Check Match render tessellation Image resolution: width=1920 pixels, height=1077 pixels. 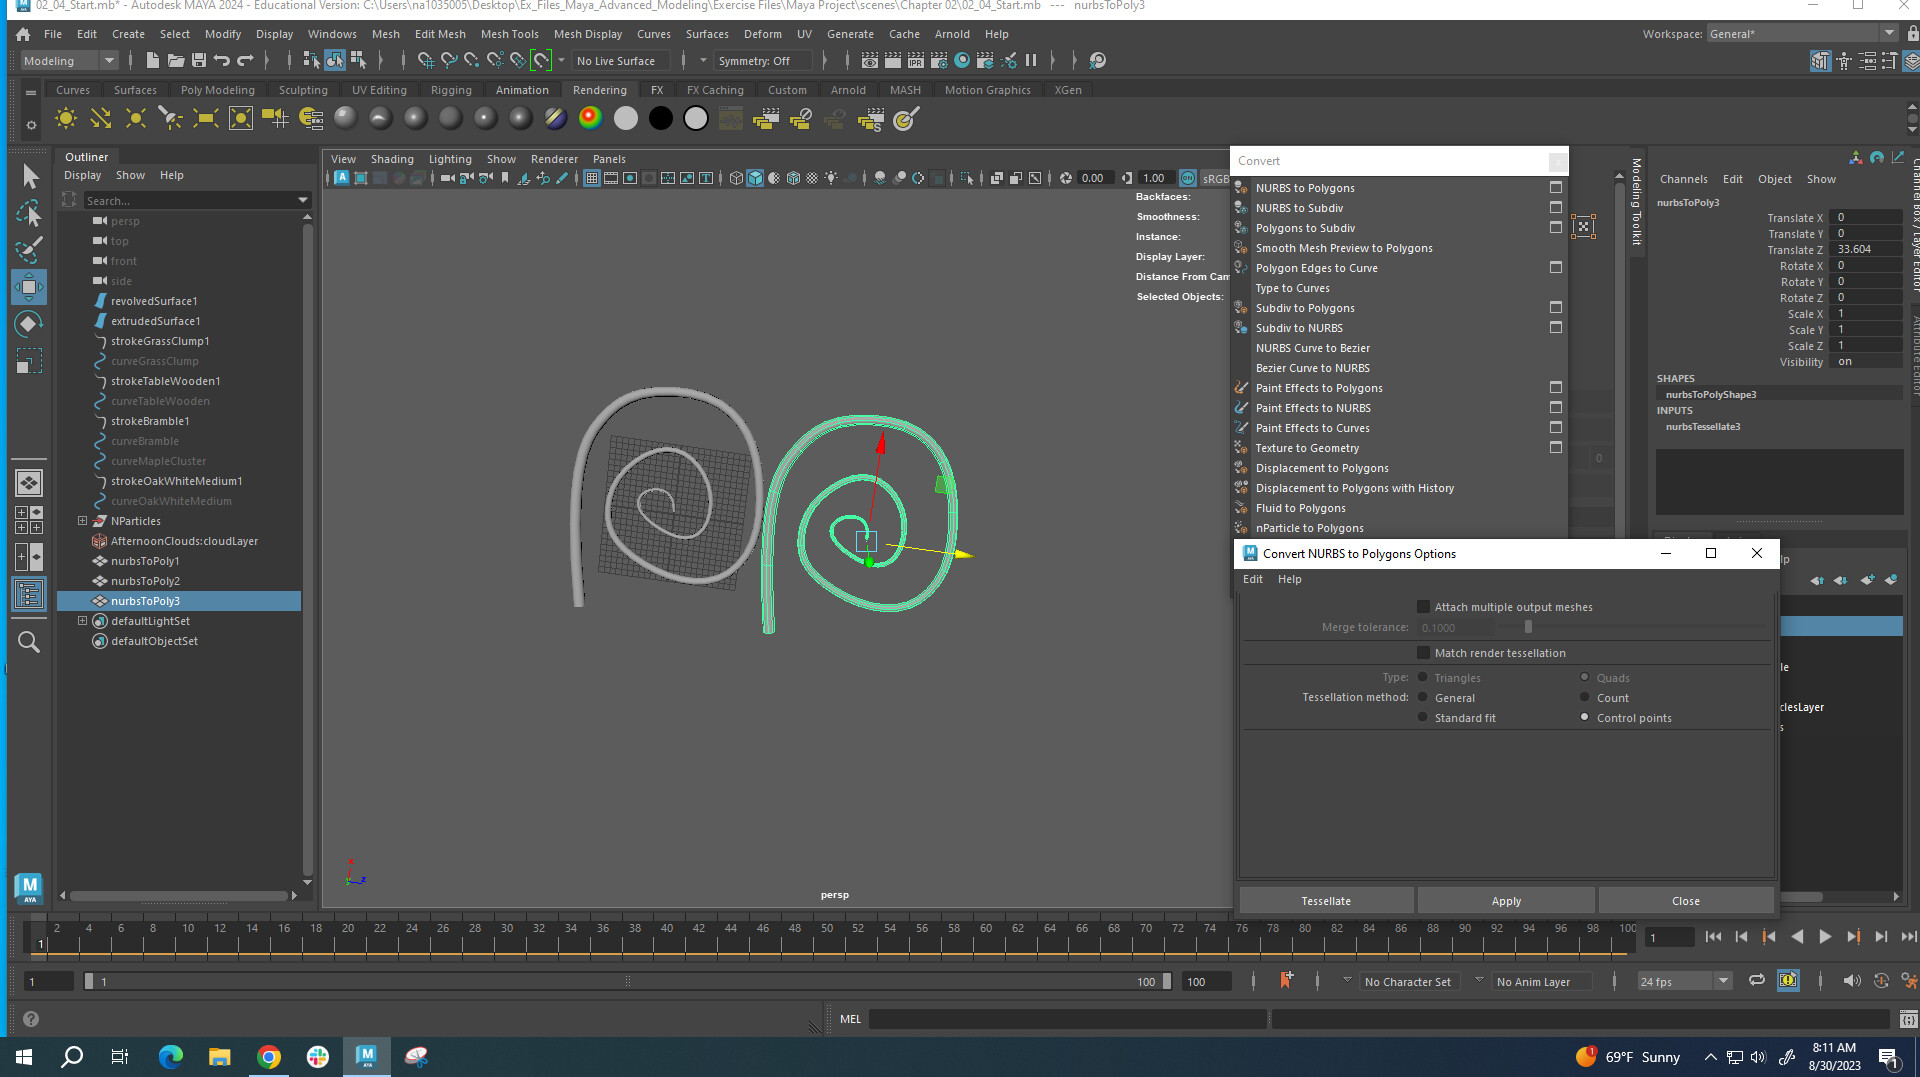pos(1424,652)
